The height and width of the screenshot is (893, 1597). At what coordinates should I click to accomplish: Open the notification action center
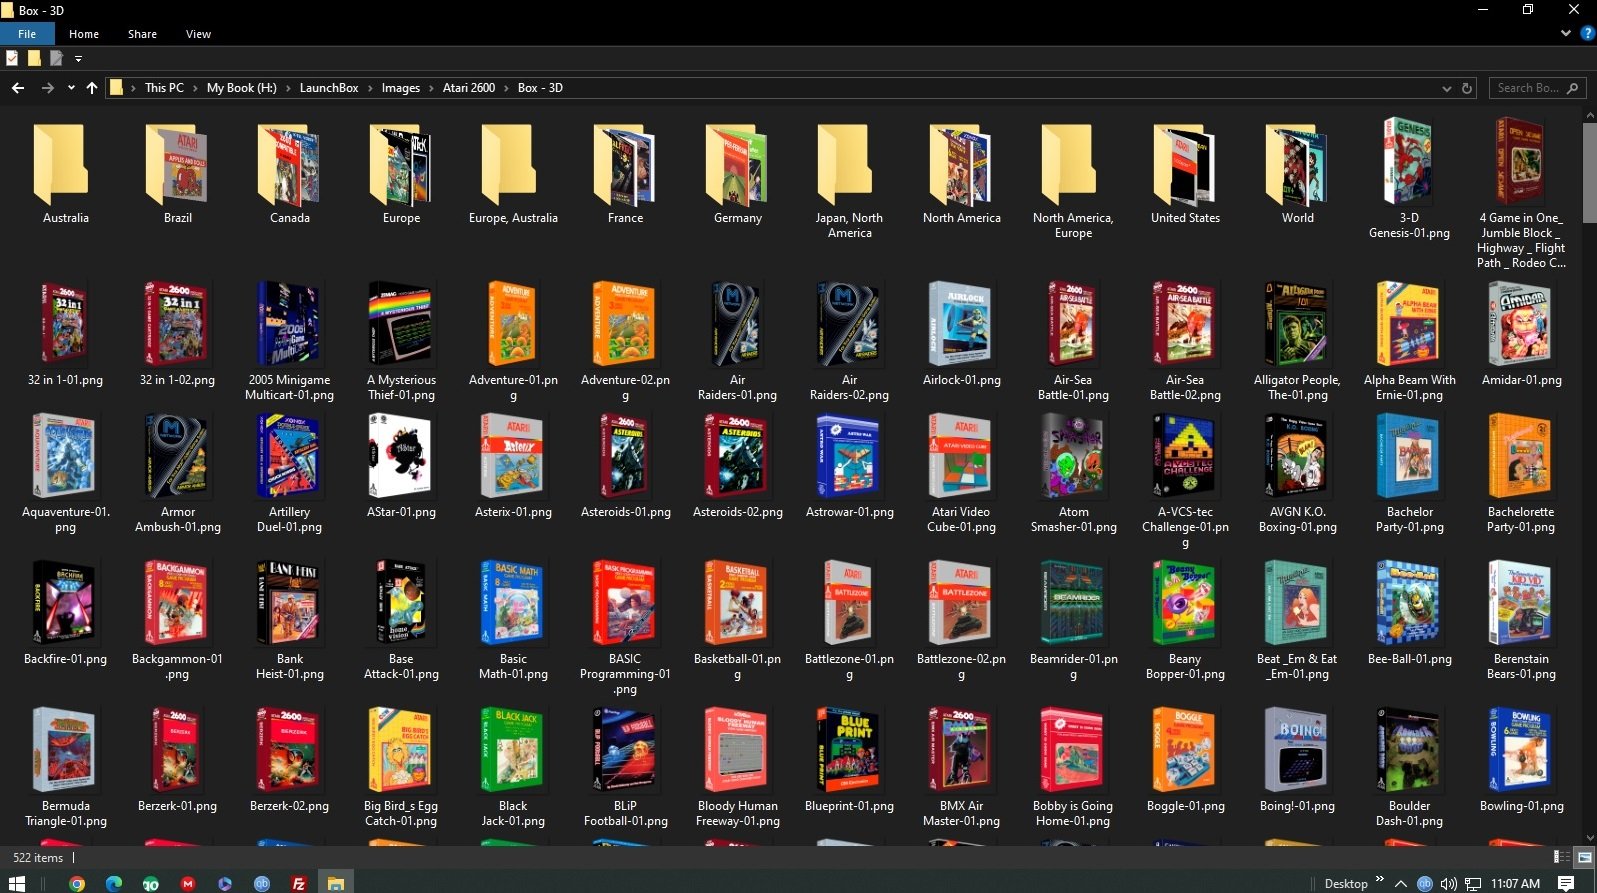click(1566, 884)
